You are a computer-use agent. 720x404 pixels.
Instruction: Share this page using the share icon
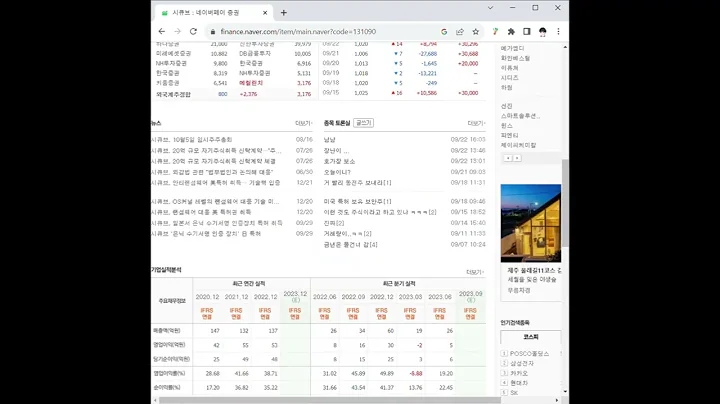click(x=460, y=32)
